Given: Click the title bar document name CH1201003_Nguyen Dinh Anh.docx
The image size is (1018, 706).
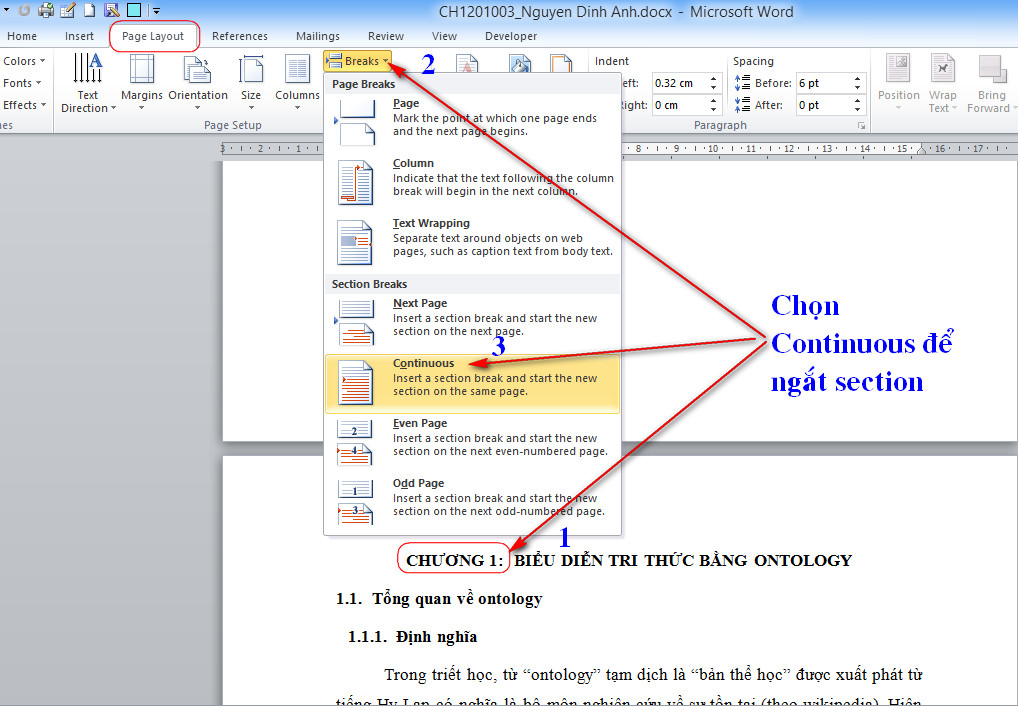Looking at the screenshot, I should [555, 12].
